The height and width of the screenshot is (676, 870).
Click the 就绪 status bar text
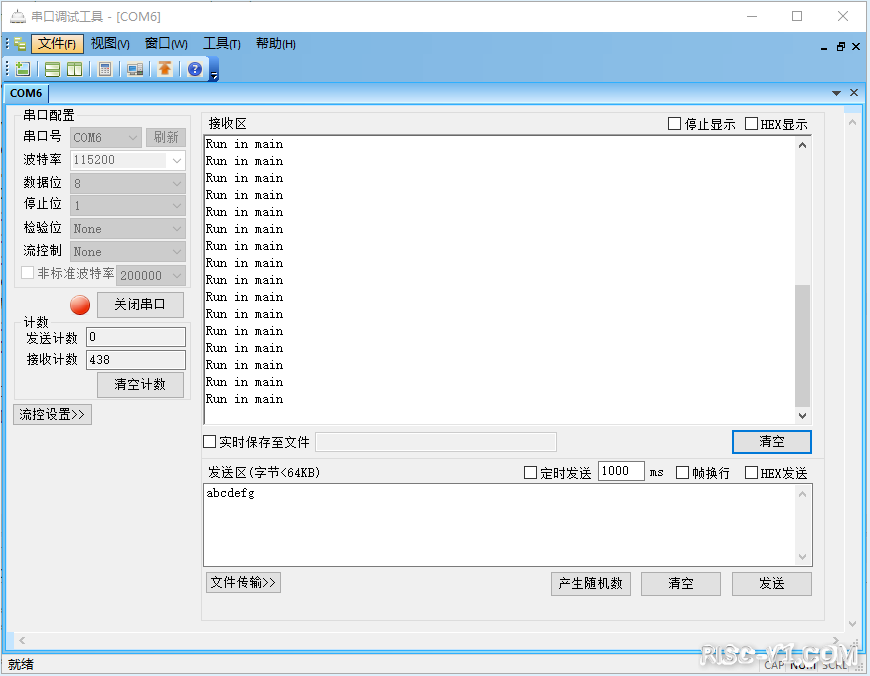21,664
